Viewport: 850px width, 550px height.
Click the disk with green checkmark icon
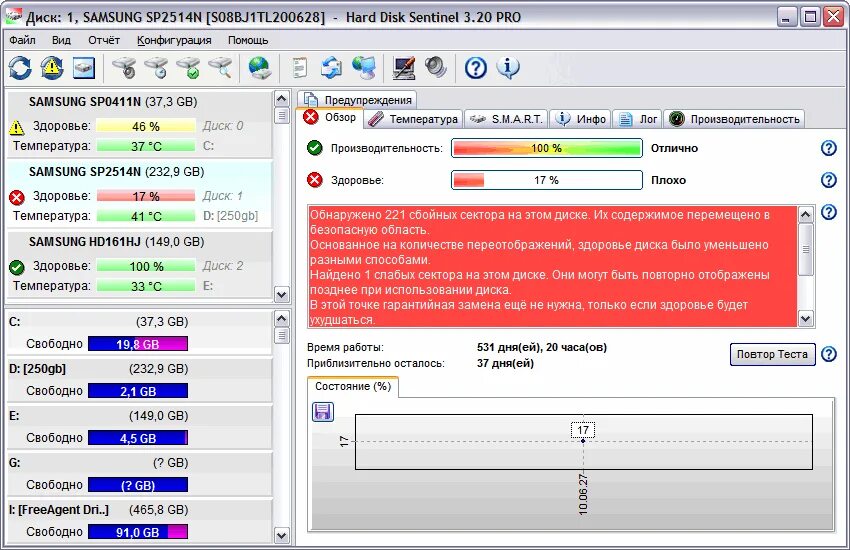click(188, 68)
